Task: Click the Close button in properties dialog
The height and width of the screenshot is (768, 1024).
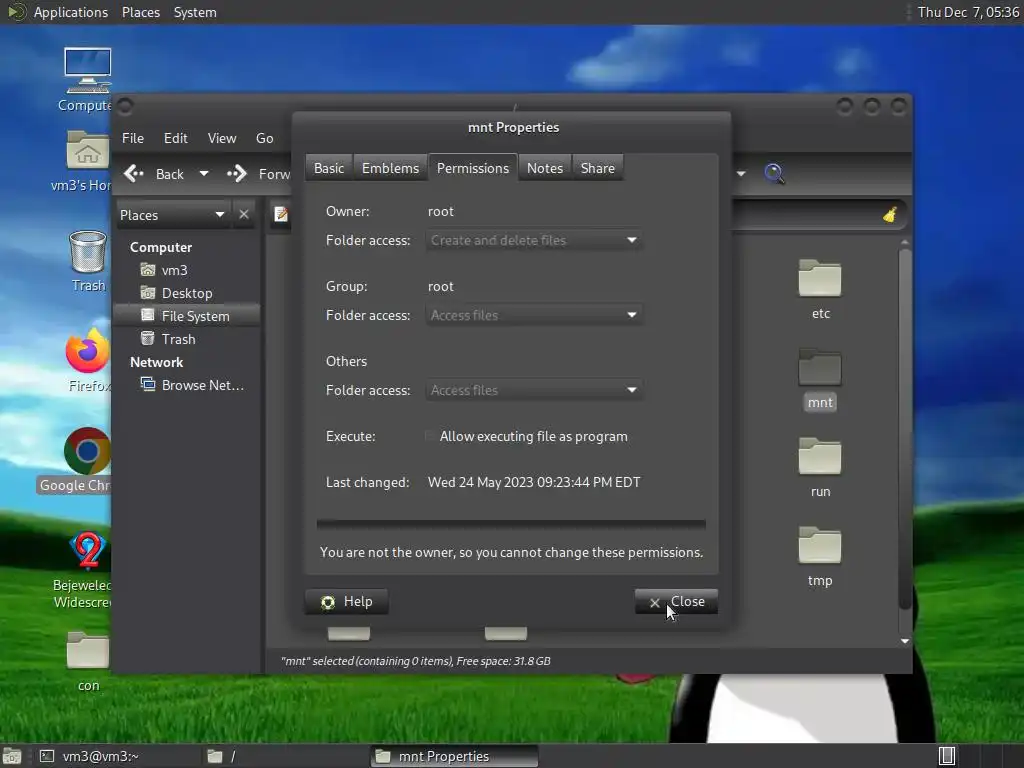Action: click(x=677, y=601)
